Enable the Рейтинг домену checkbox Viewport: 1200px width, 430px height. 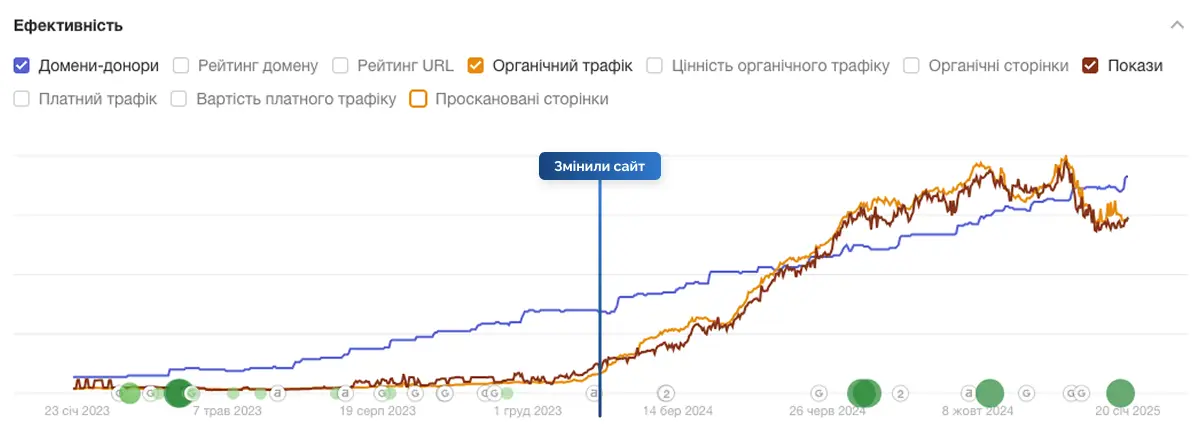click(x=181, y=66)
